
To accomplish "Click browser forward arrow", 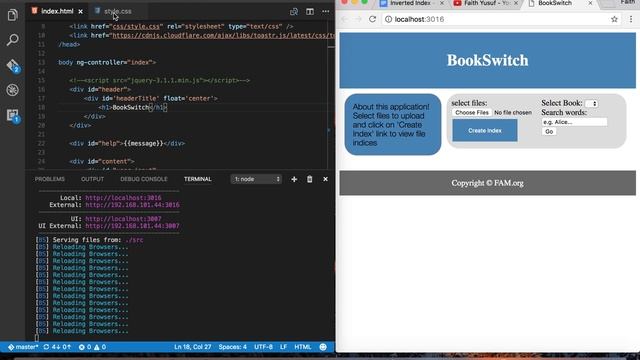I will pos(358,19).
